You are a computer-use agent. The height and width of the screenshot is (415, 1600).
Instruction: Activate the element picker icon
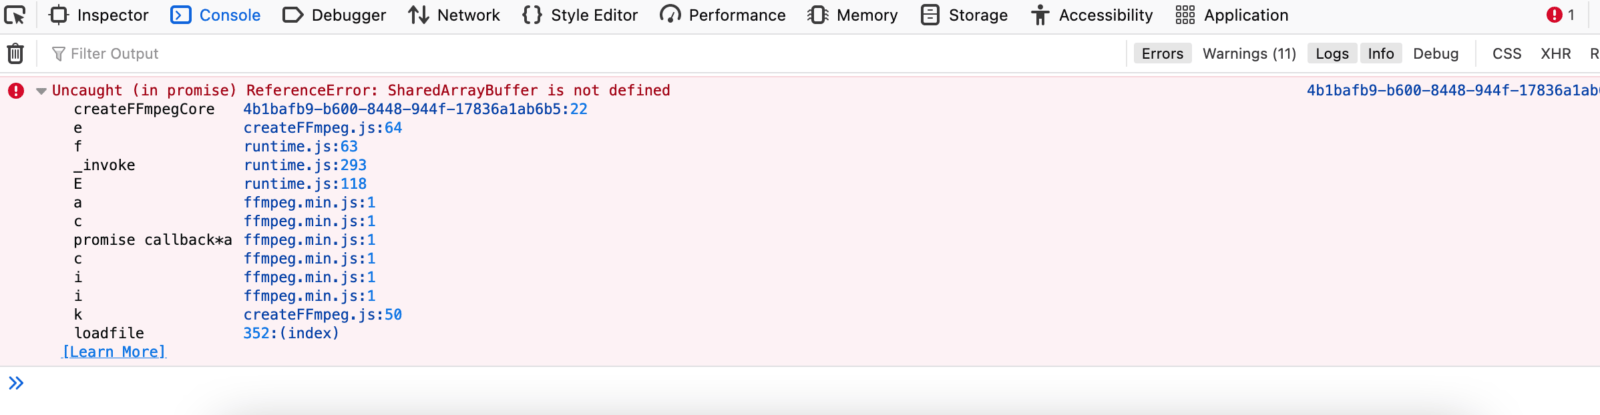click(15, 15)
